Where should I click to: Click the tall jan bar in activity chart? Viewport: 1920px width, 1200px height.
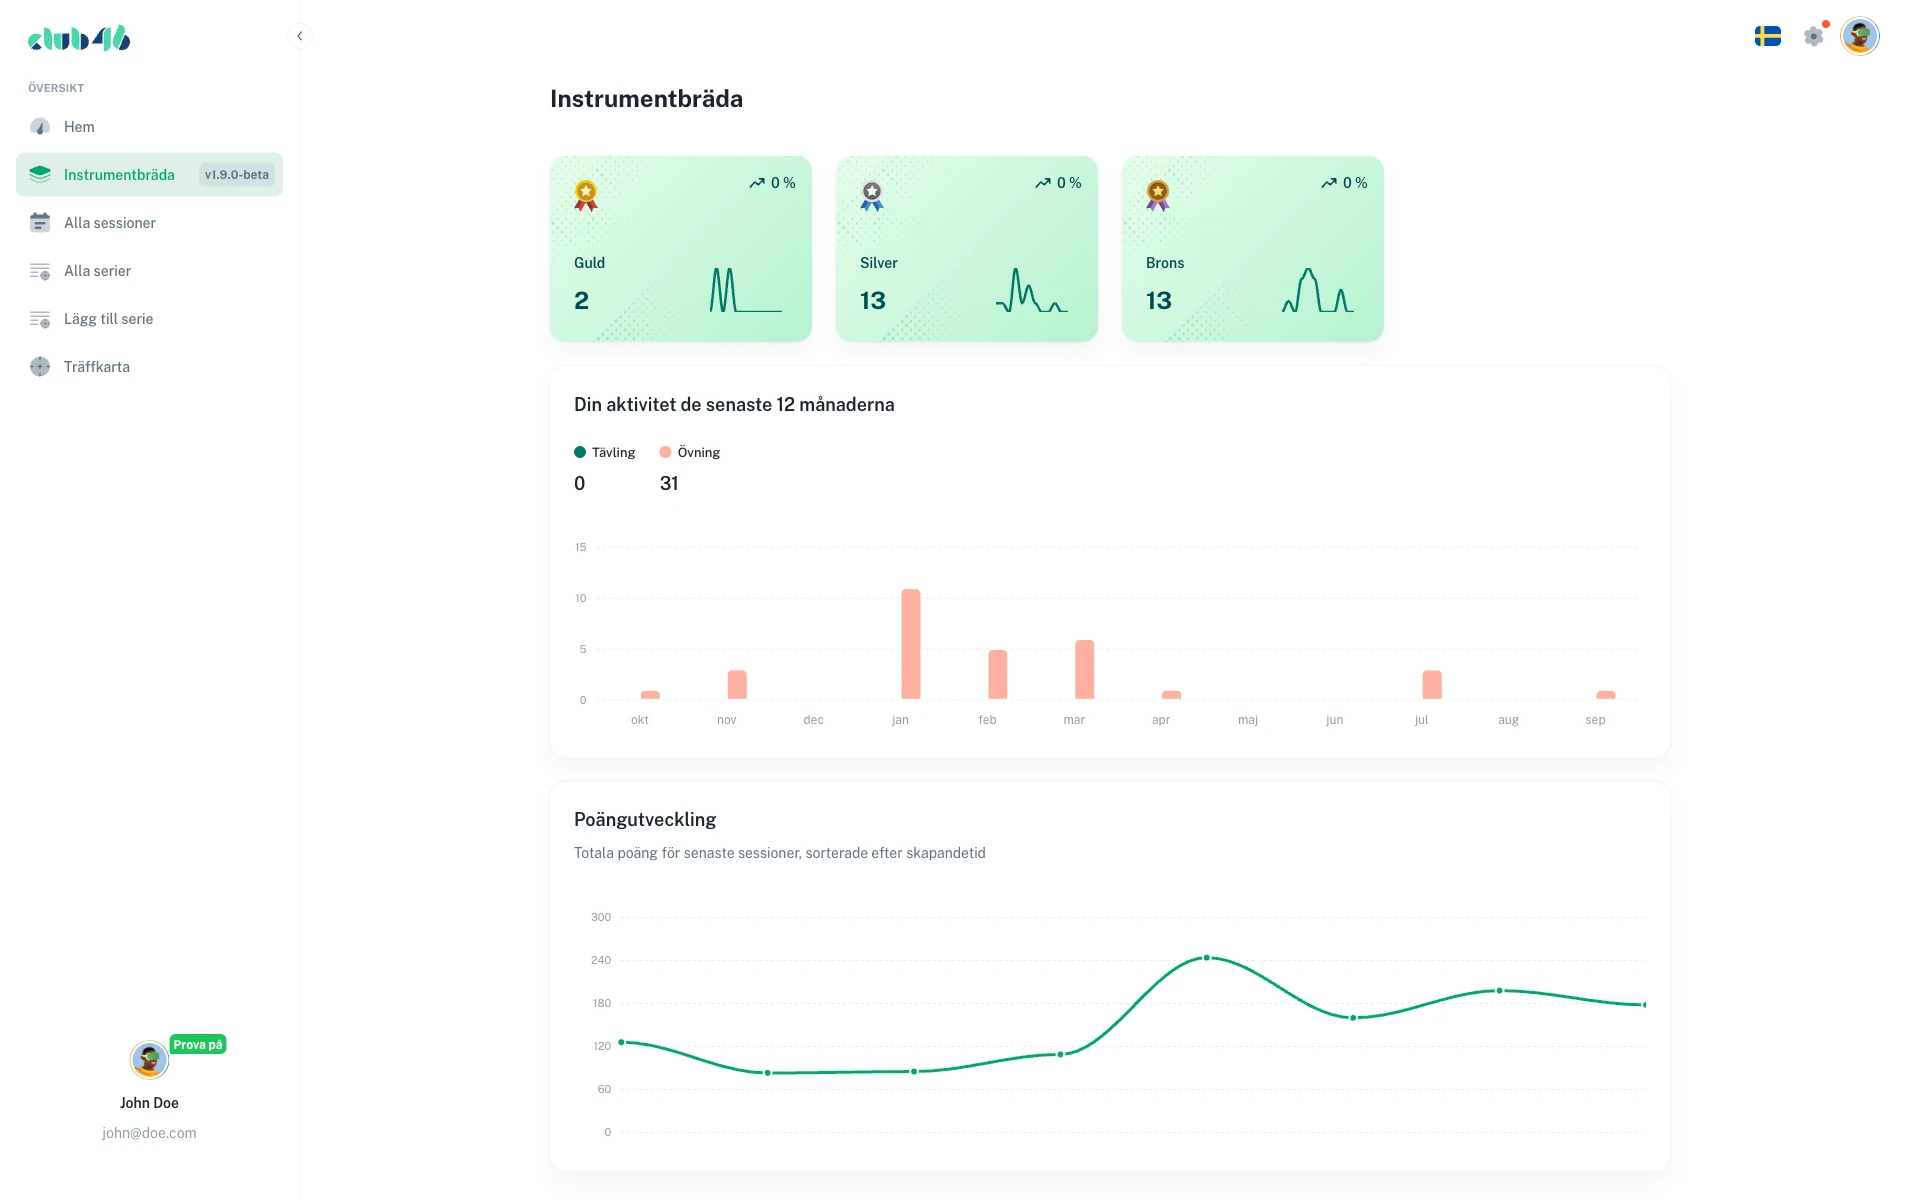911,645
